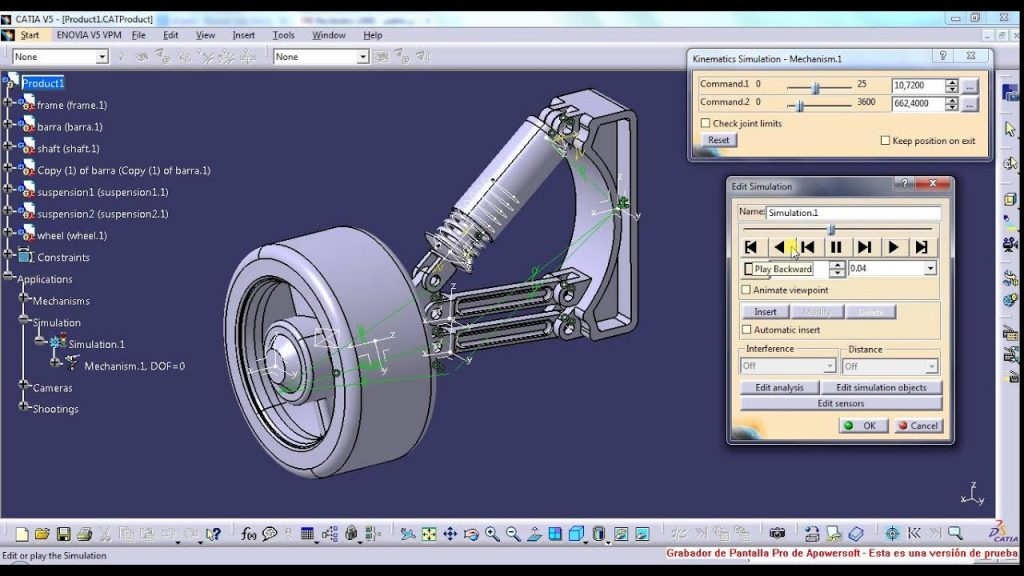Click the simulation timeline slider handle

tap(831, 229)
